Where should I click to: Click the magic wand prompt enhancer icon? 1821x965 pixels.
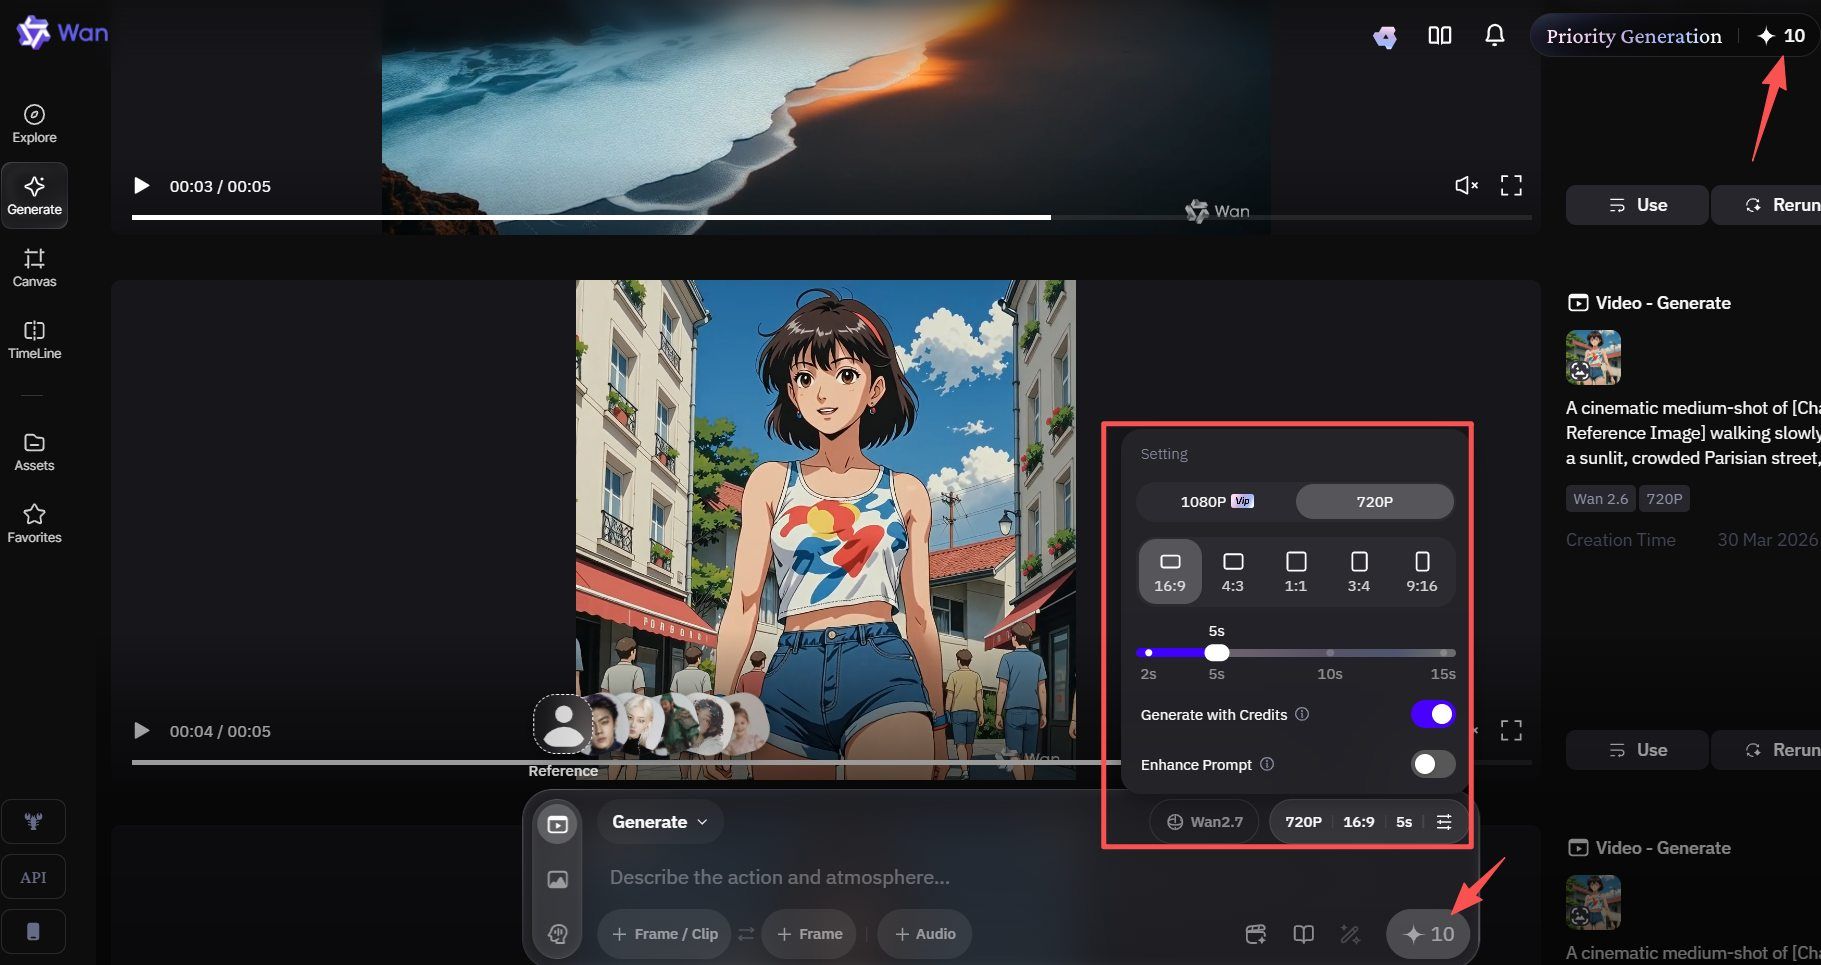1349,934
